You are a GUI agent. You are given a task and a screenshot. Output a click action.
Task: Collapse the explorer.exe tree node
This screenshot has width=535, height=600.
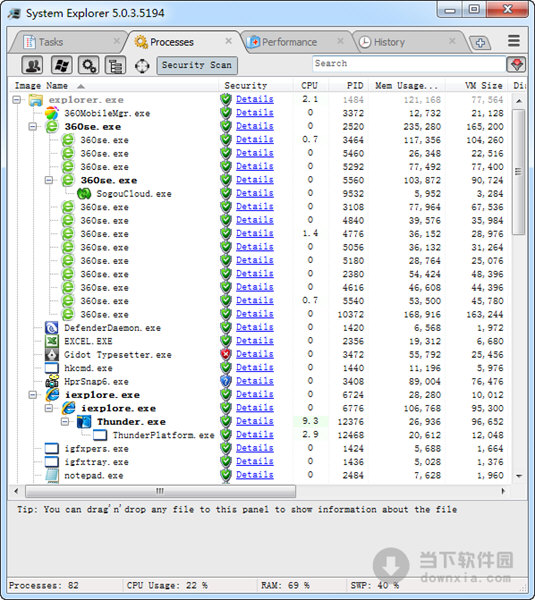click(16, 100)
